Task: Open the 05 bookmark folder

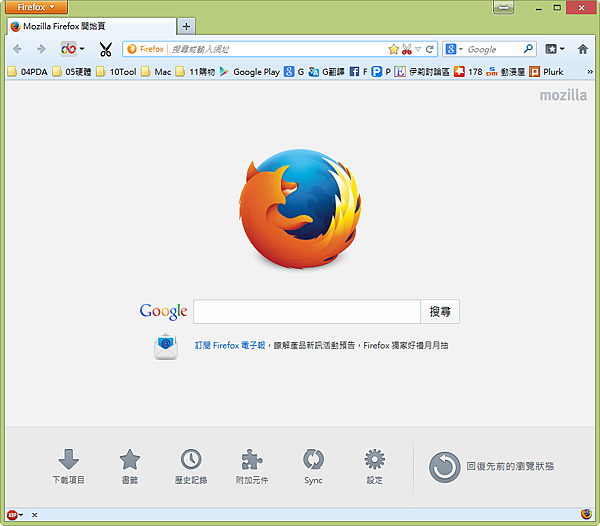Action: click(72, 72)
